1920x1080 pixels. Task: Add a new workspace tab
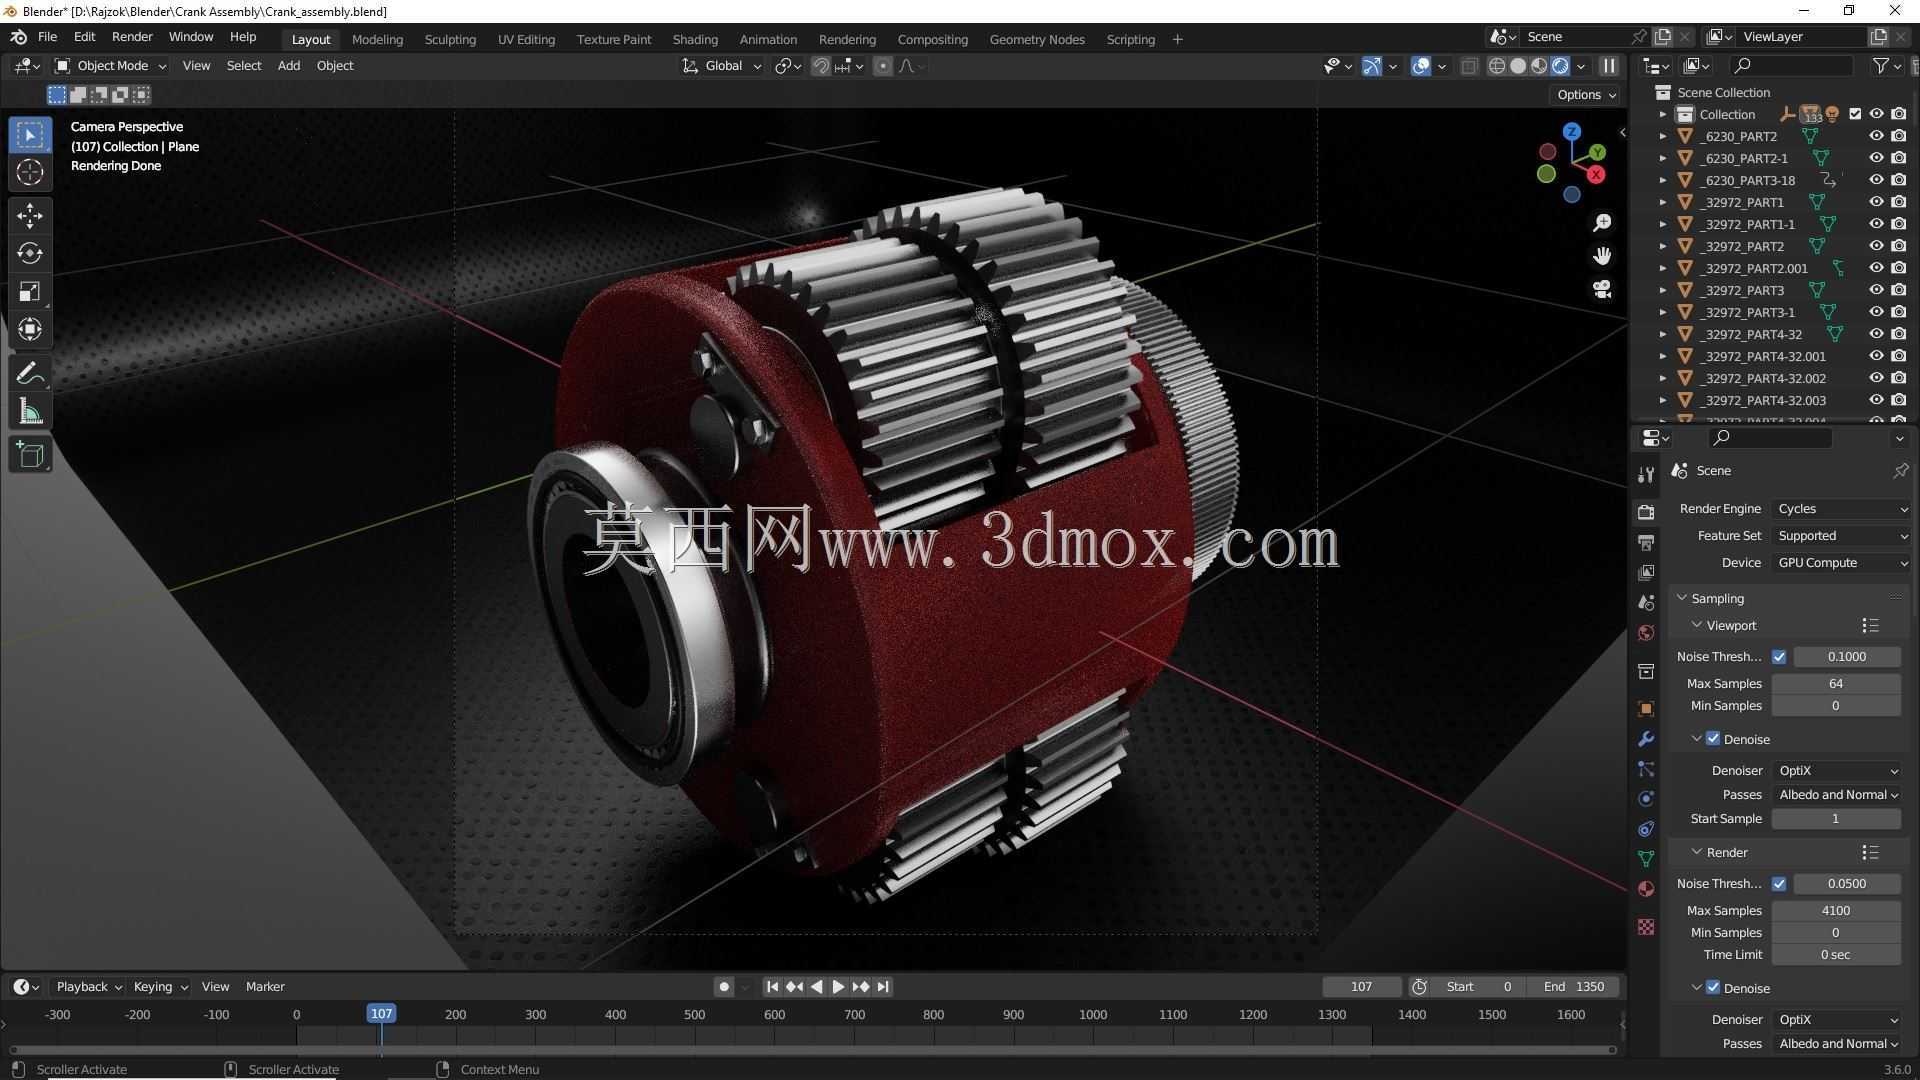pos(1177,39)
